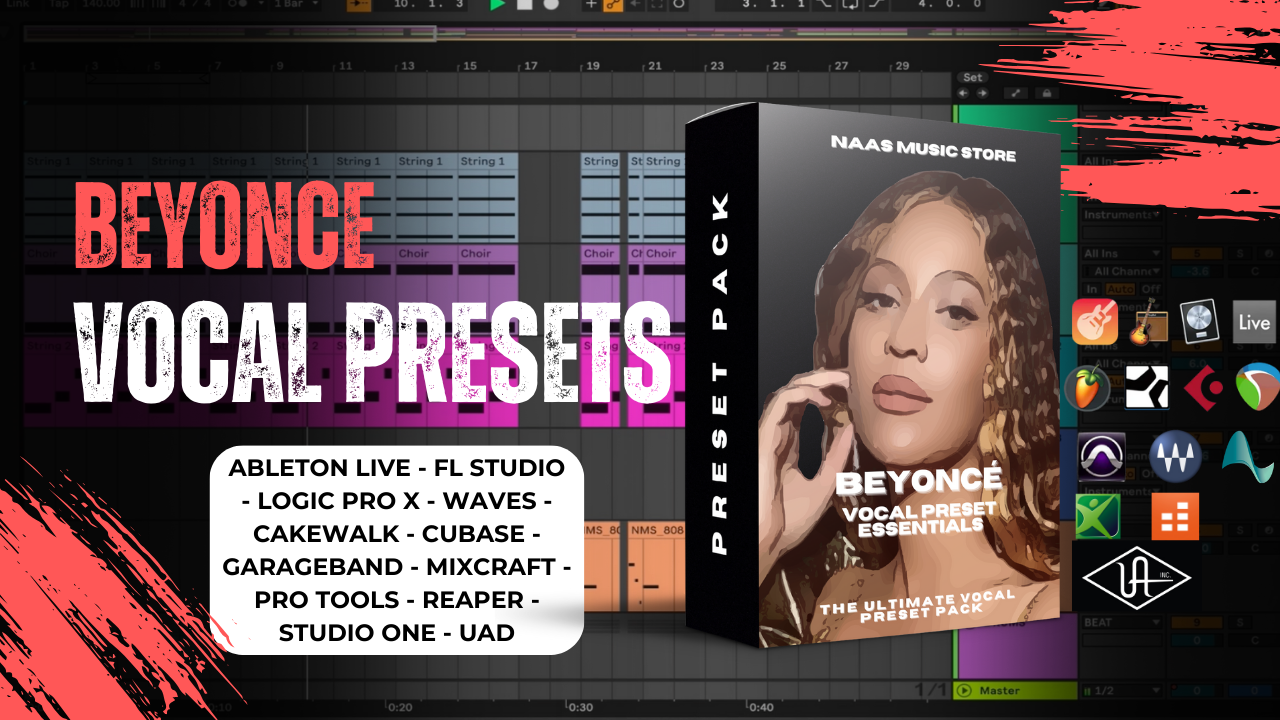This screenshot has width=1280, height=720.
Task: Select the Ableton Live logo
Action: pyautogui.click(x=1254, y=322)
